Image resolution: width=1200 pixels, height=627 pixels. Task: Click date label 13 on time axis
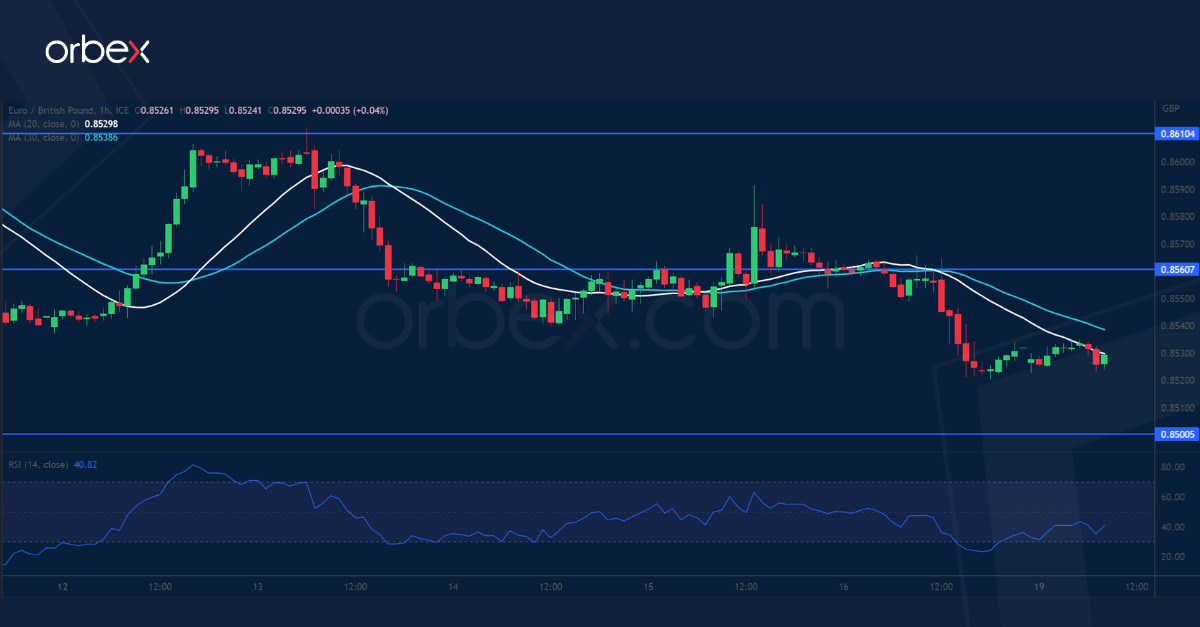[x=257, y=586]
